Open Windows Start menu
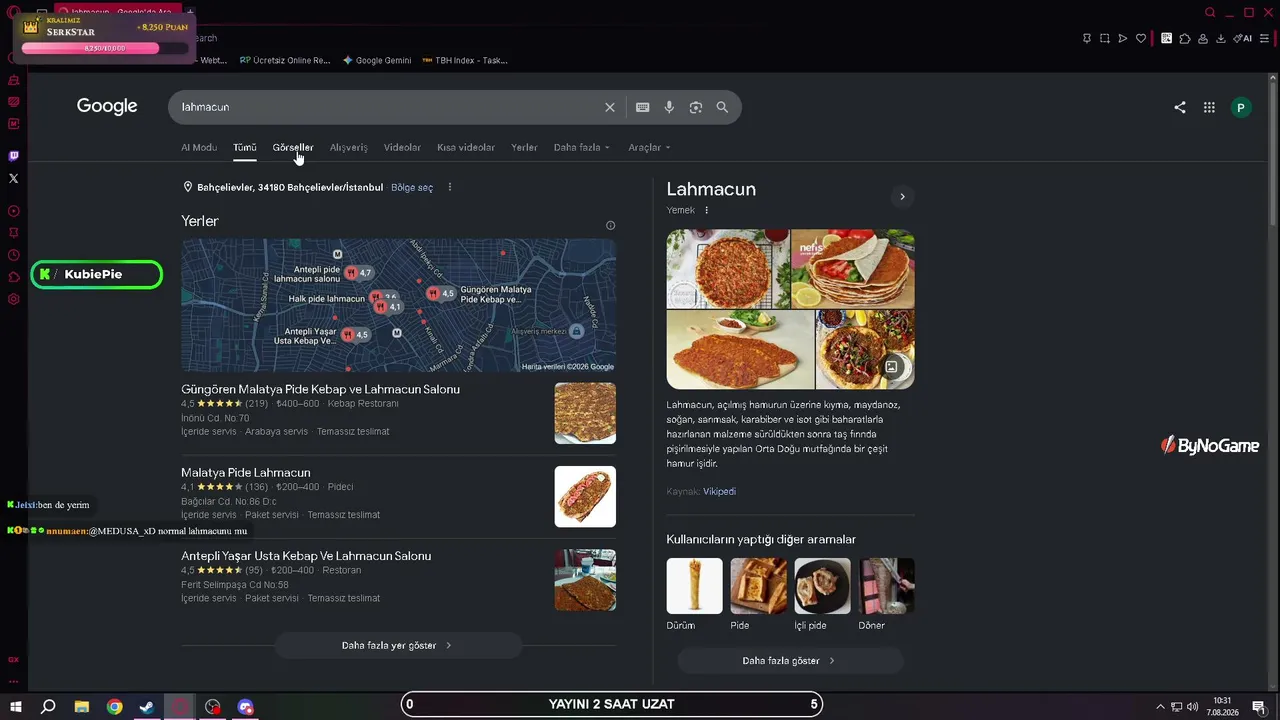Viewport: 1280px width, 720px height. coord(15,707)
